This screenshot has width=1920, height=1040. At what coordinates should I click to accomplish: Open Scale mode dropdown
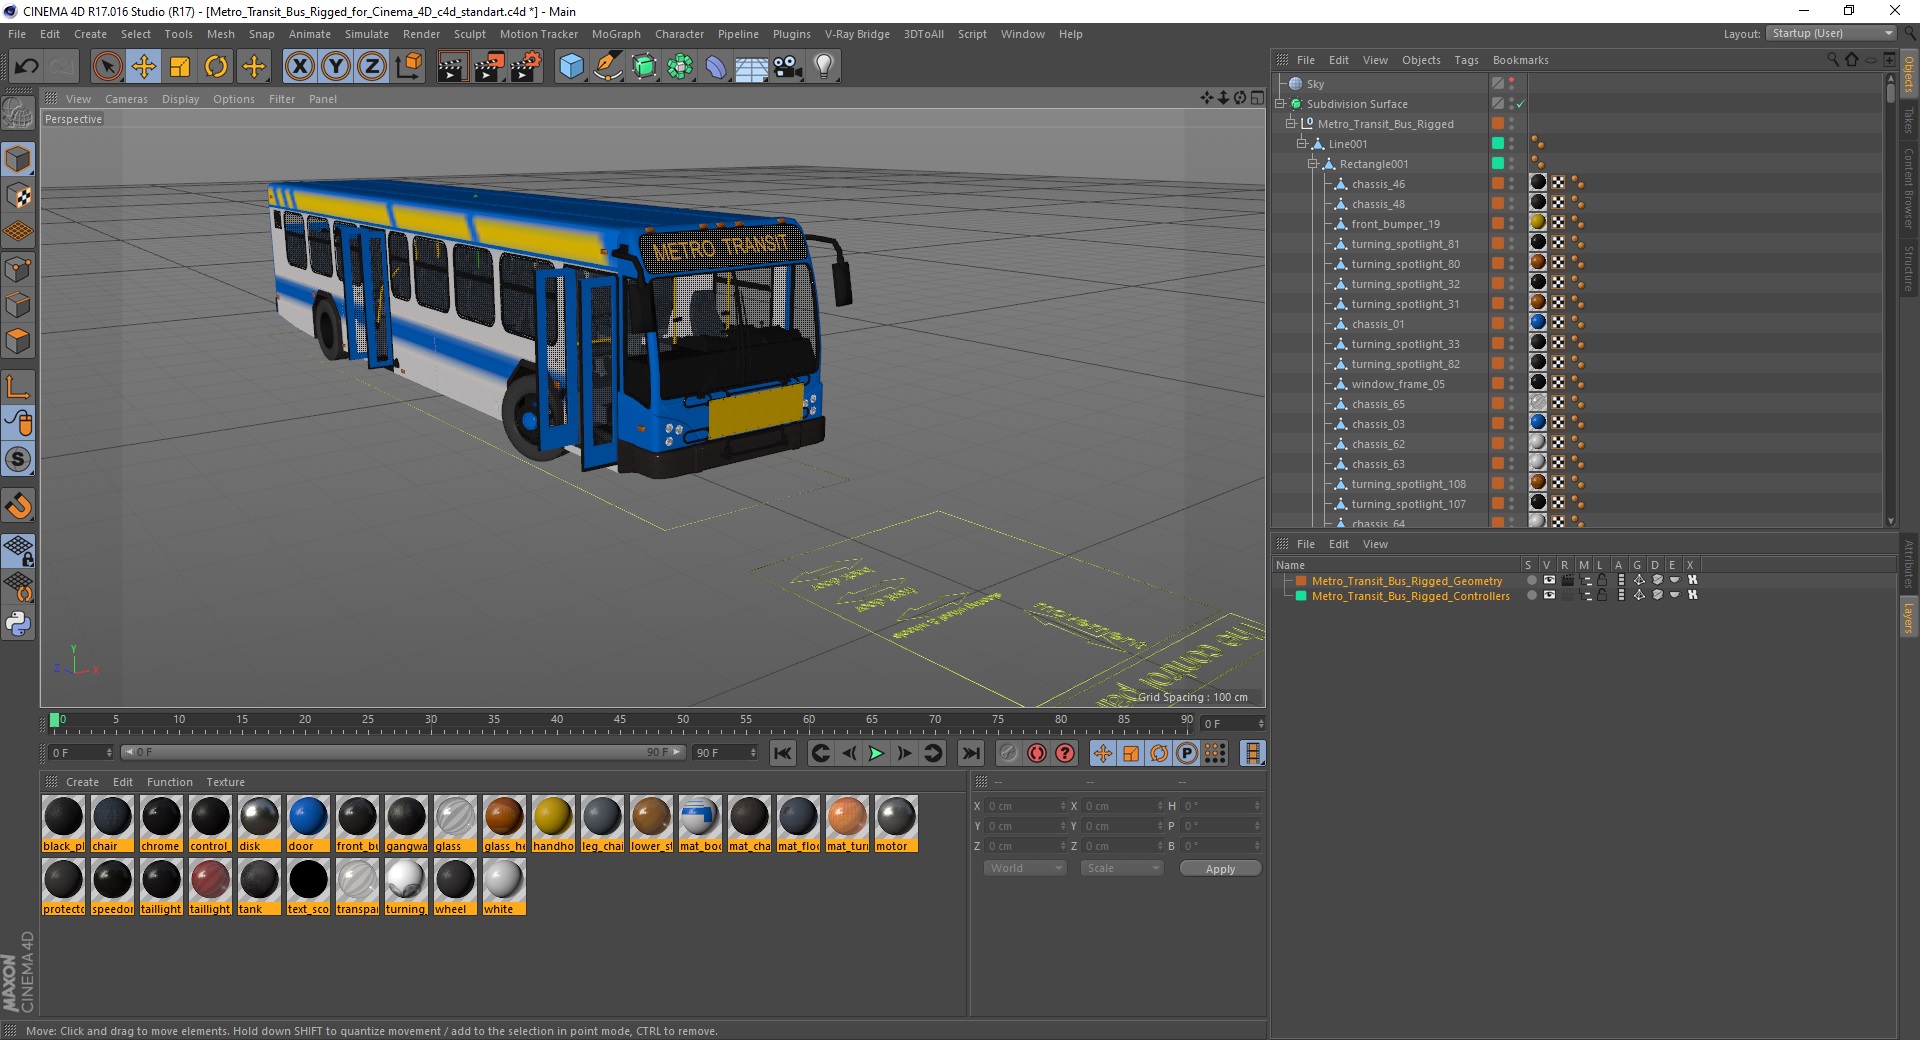1121,868
